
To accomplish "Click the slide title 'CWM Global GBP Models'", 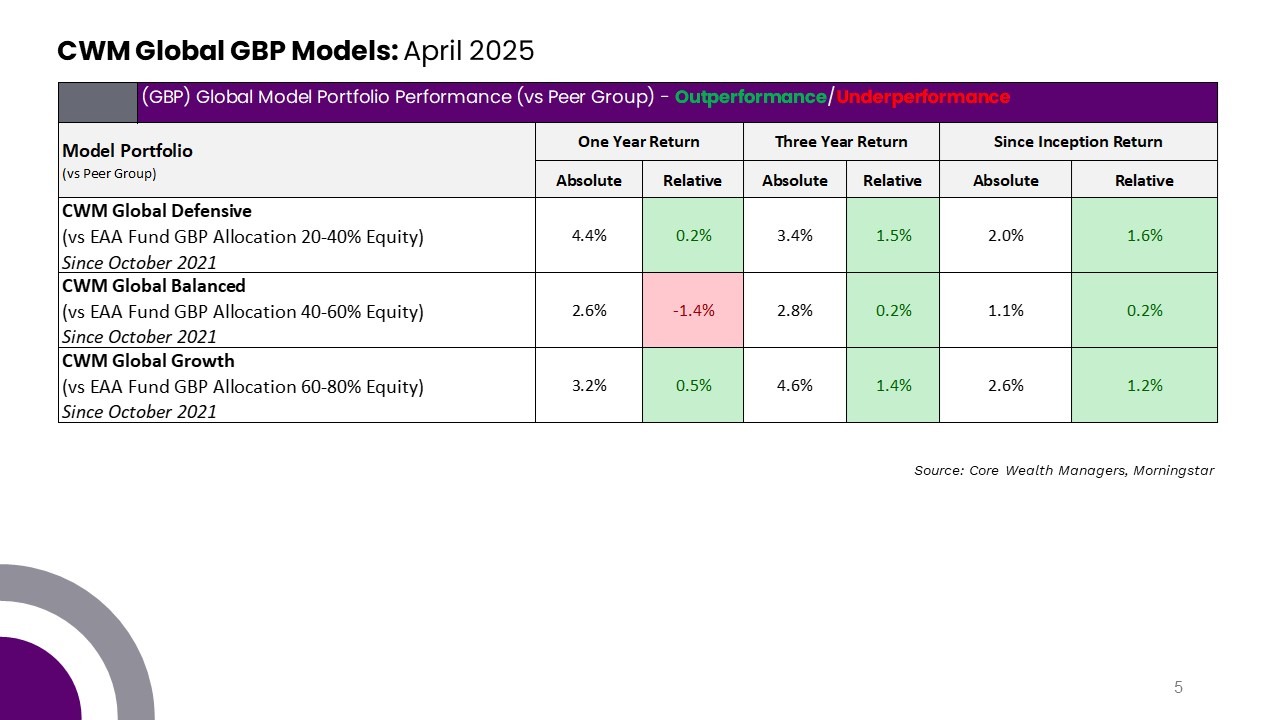I will click(x=227, y=50).
